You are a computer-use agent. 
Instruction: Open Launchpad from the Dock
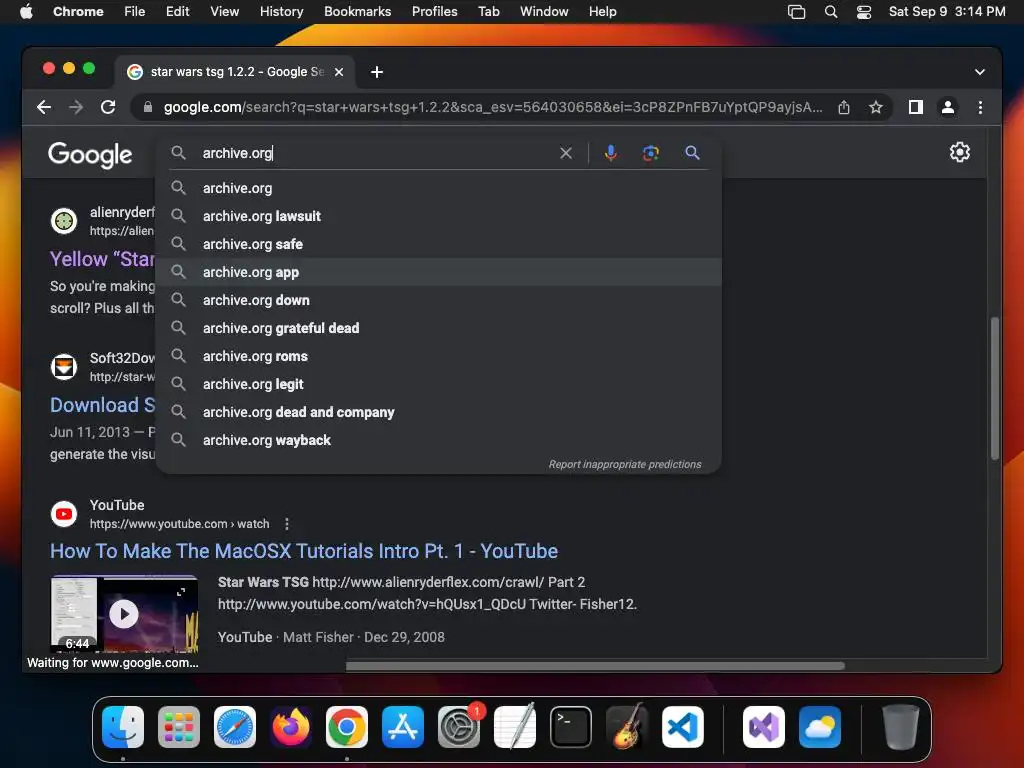(179, 727)
